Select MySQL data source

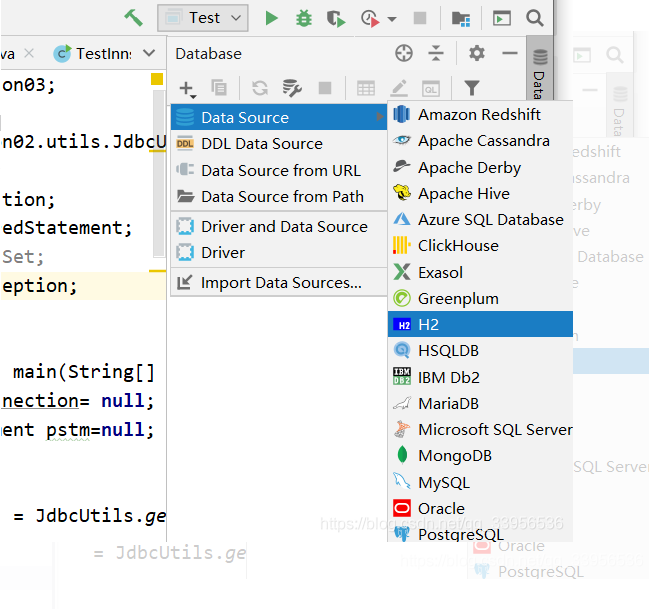click(443, 482)
